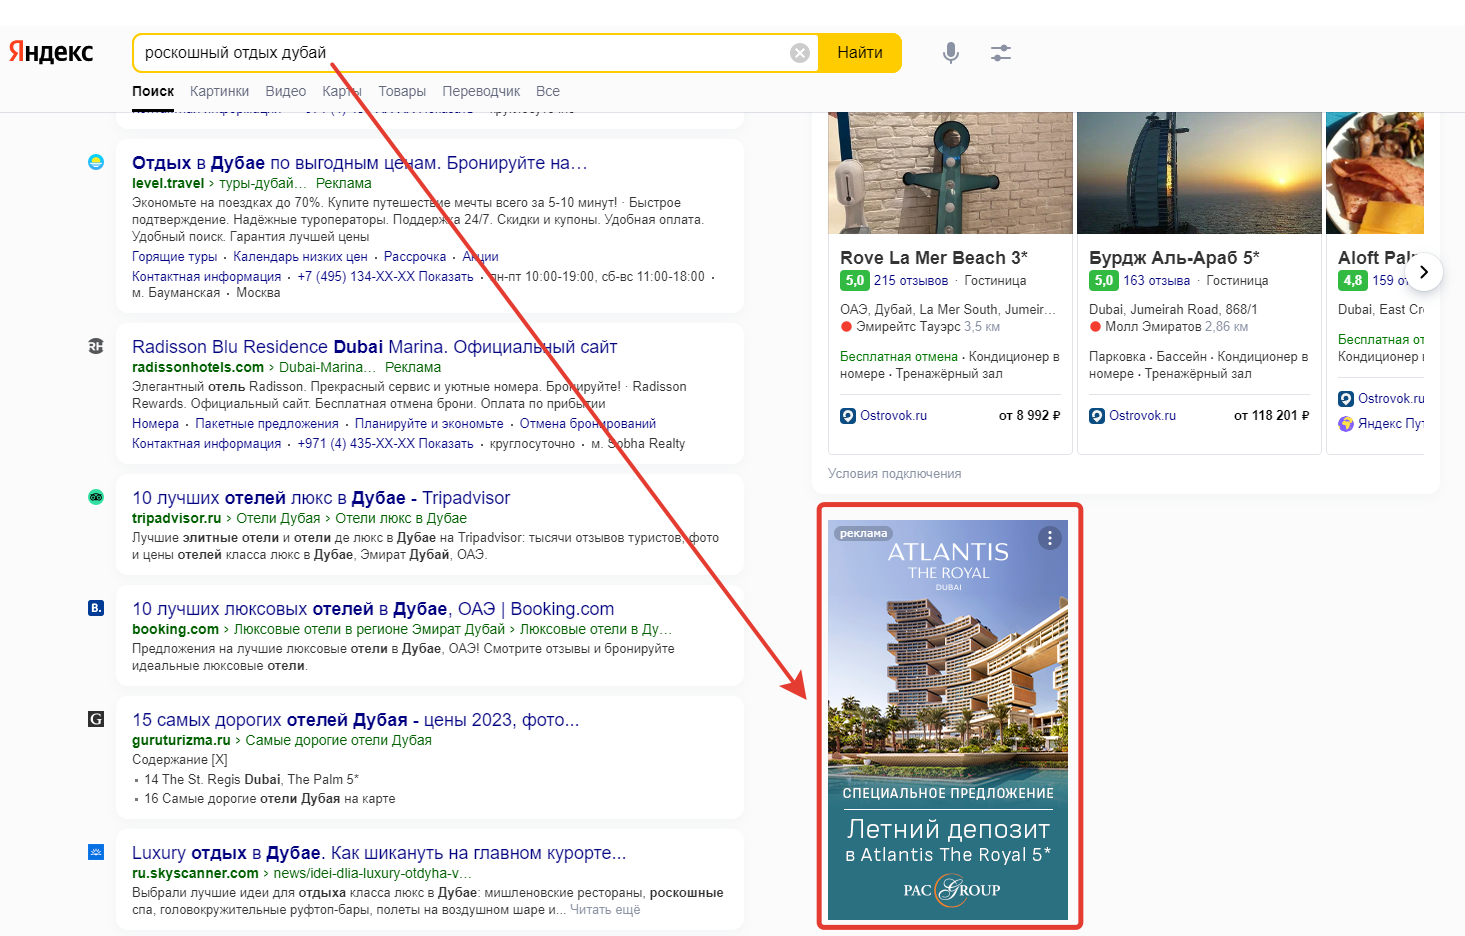This screenshot has width=1465, height=936.
Task: Click the level.travel favicon icon
Action: tap(96, 162)
